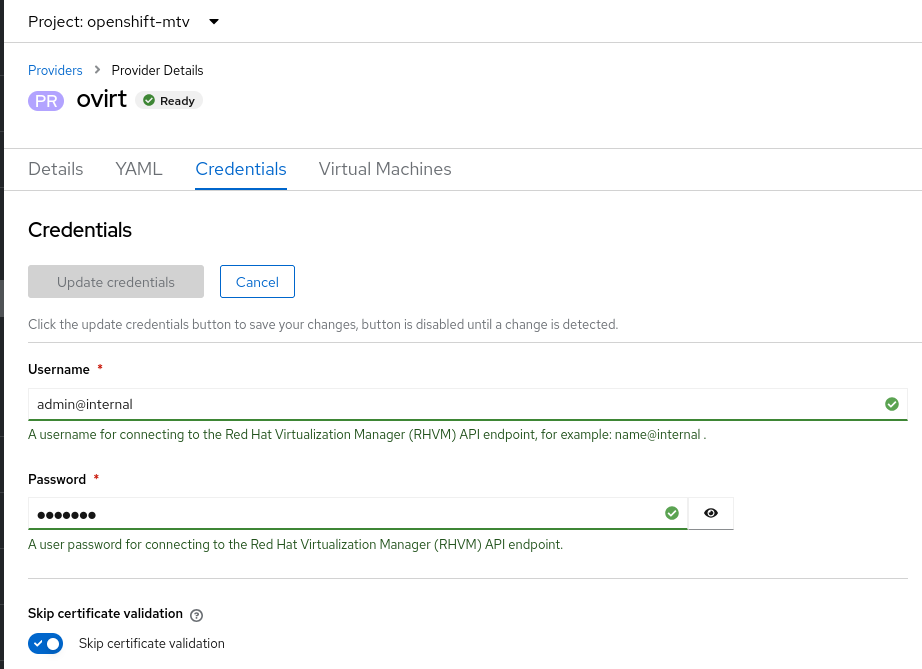Toggle the Skip certificate validation switch
The height and width of the screenshot is (669, 922).
[46, 643]
